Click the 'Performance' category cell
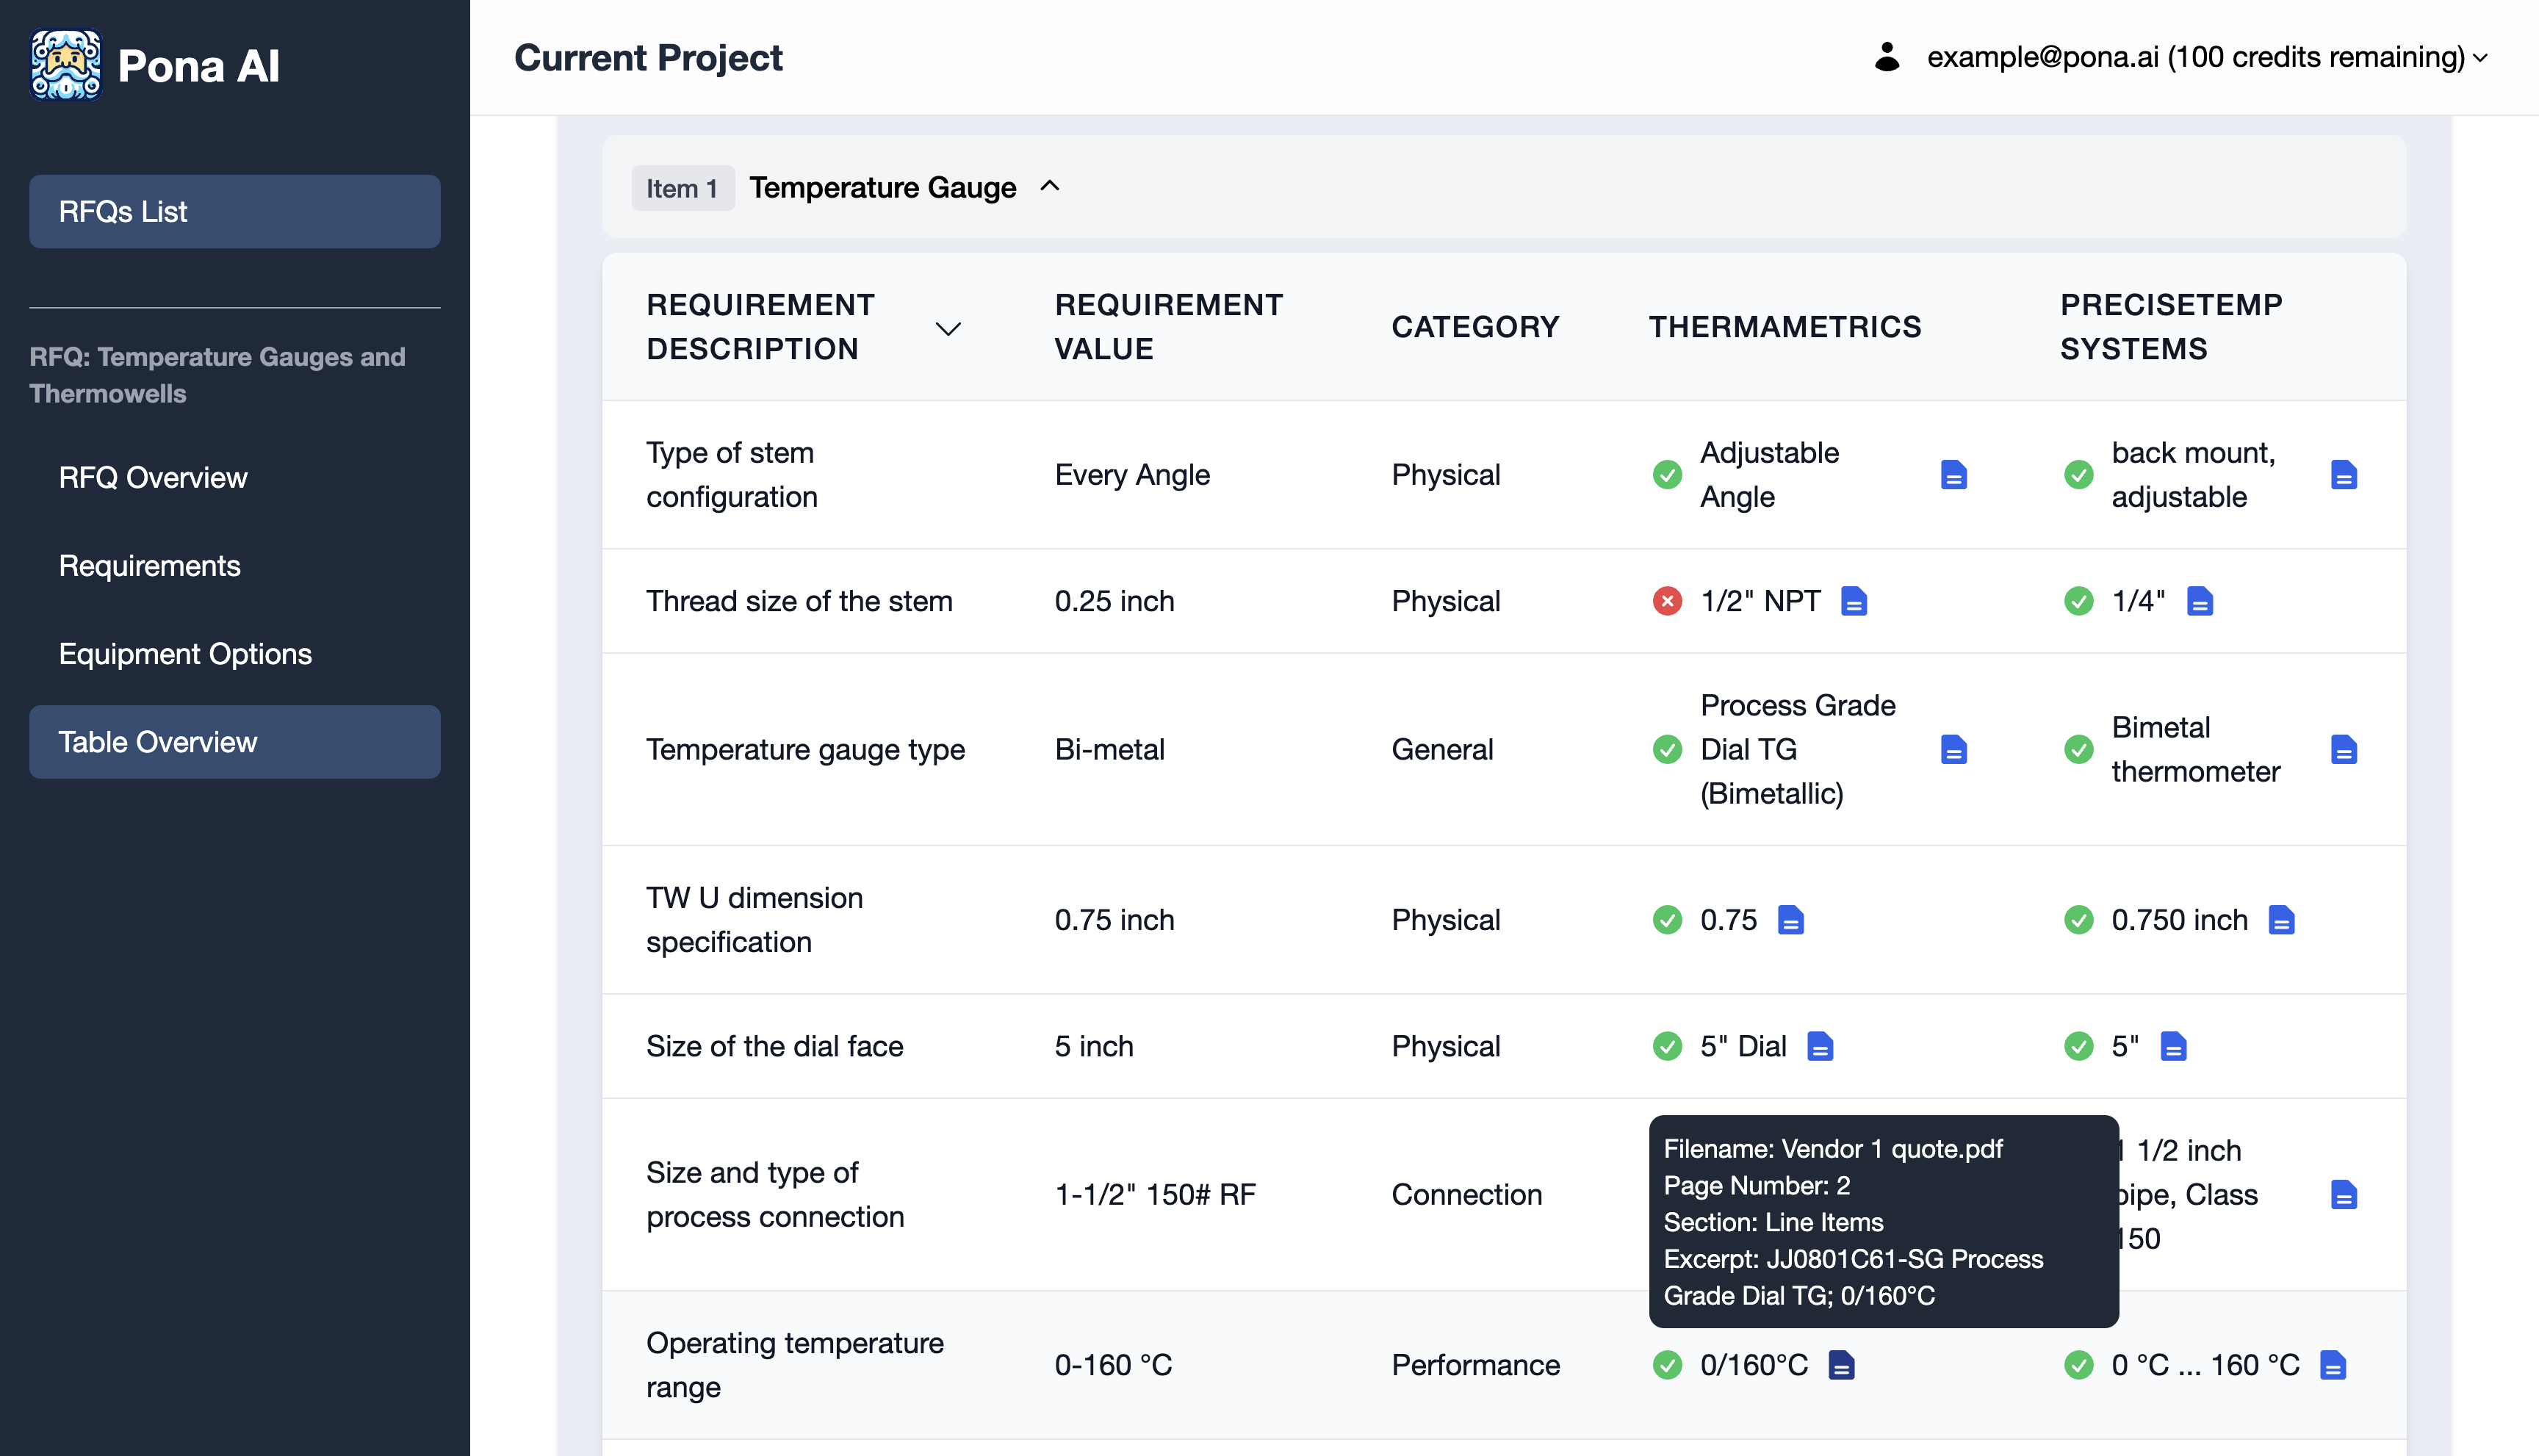The image size is (2539, 1456). [1475, 1365]
